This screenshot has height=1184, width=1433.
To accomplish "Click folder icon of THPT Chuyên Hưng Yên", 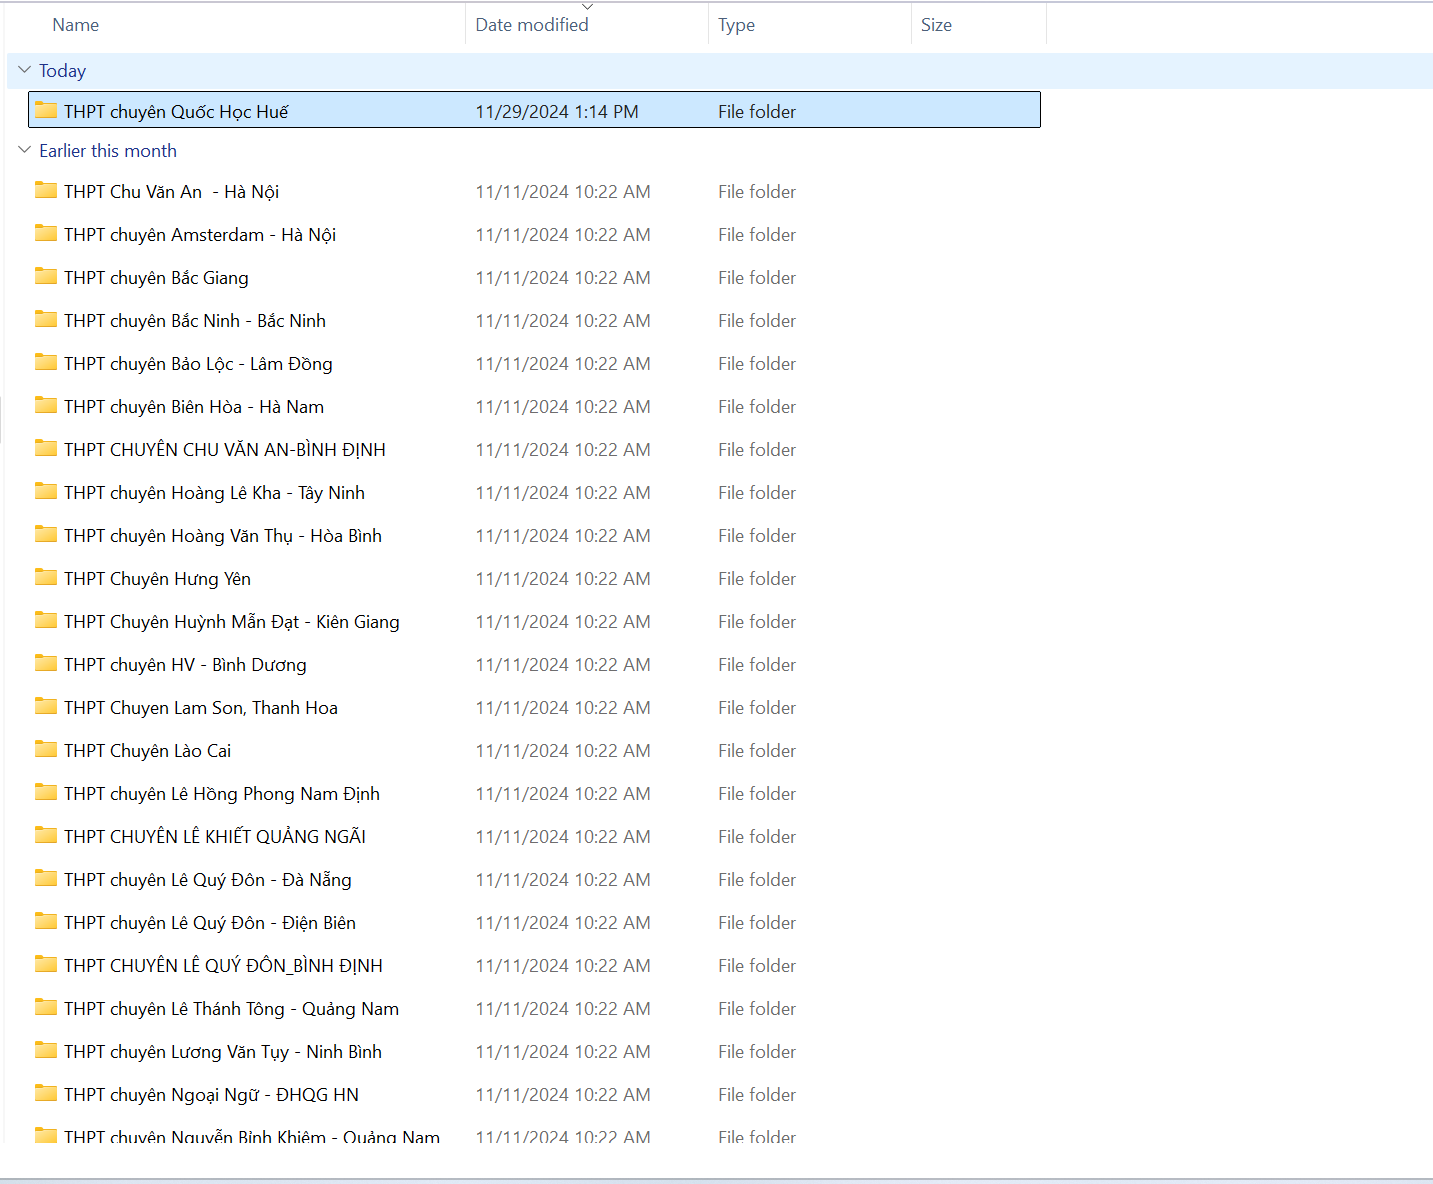I will (x=46, y=577).
